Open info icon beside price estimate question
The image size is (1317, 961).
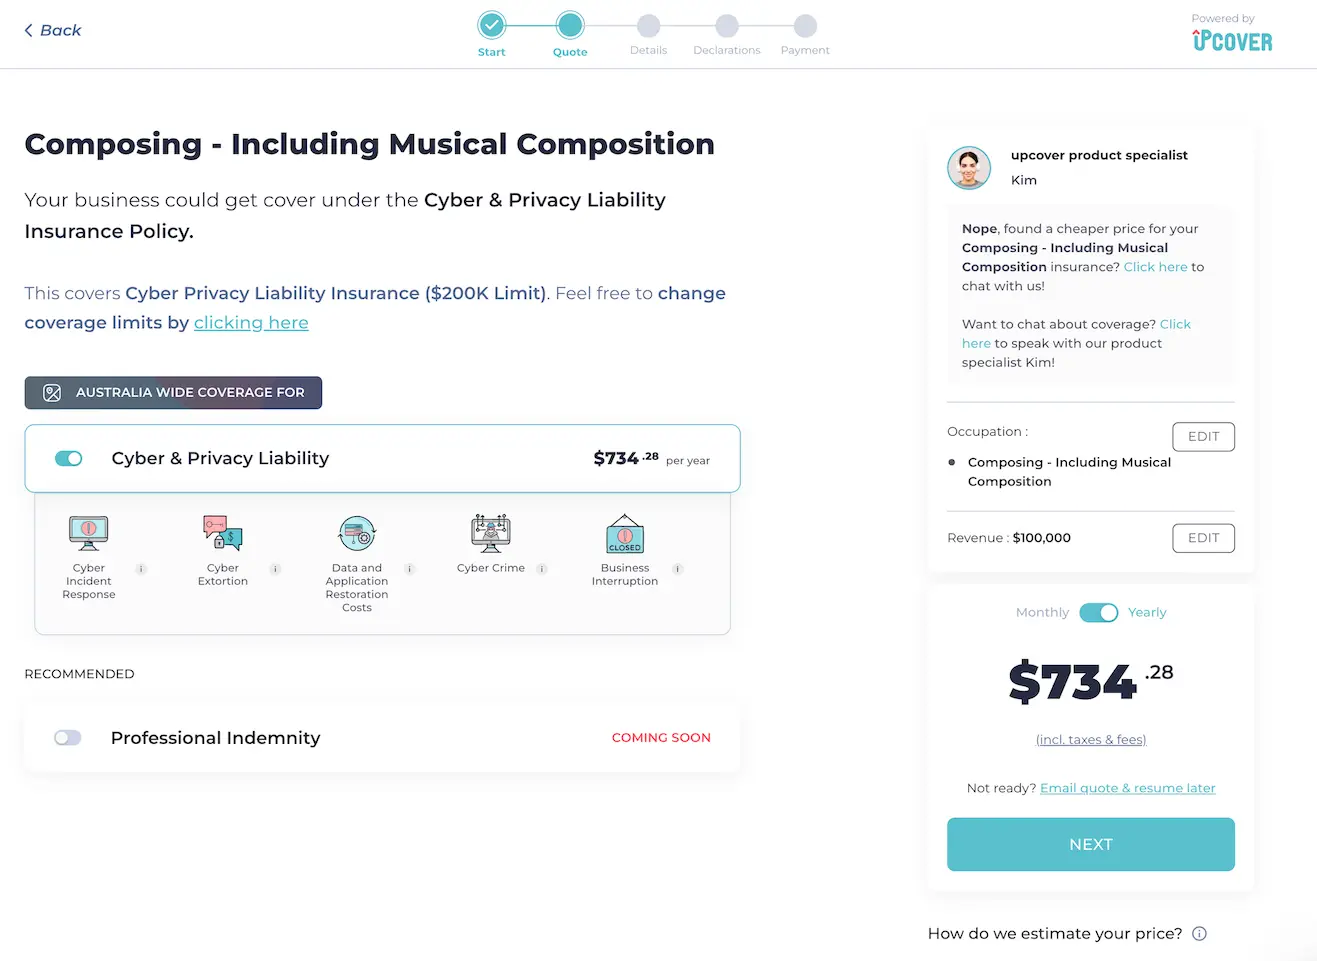click(1200, 934)
